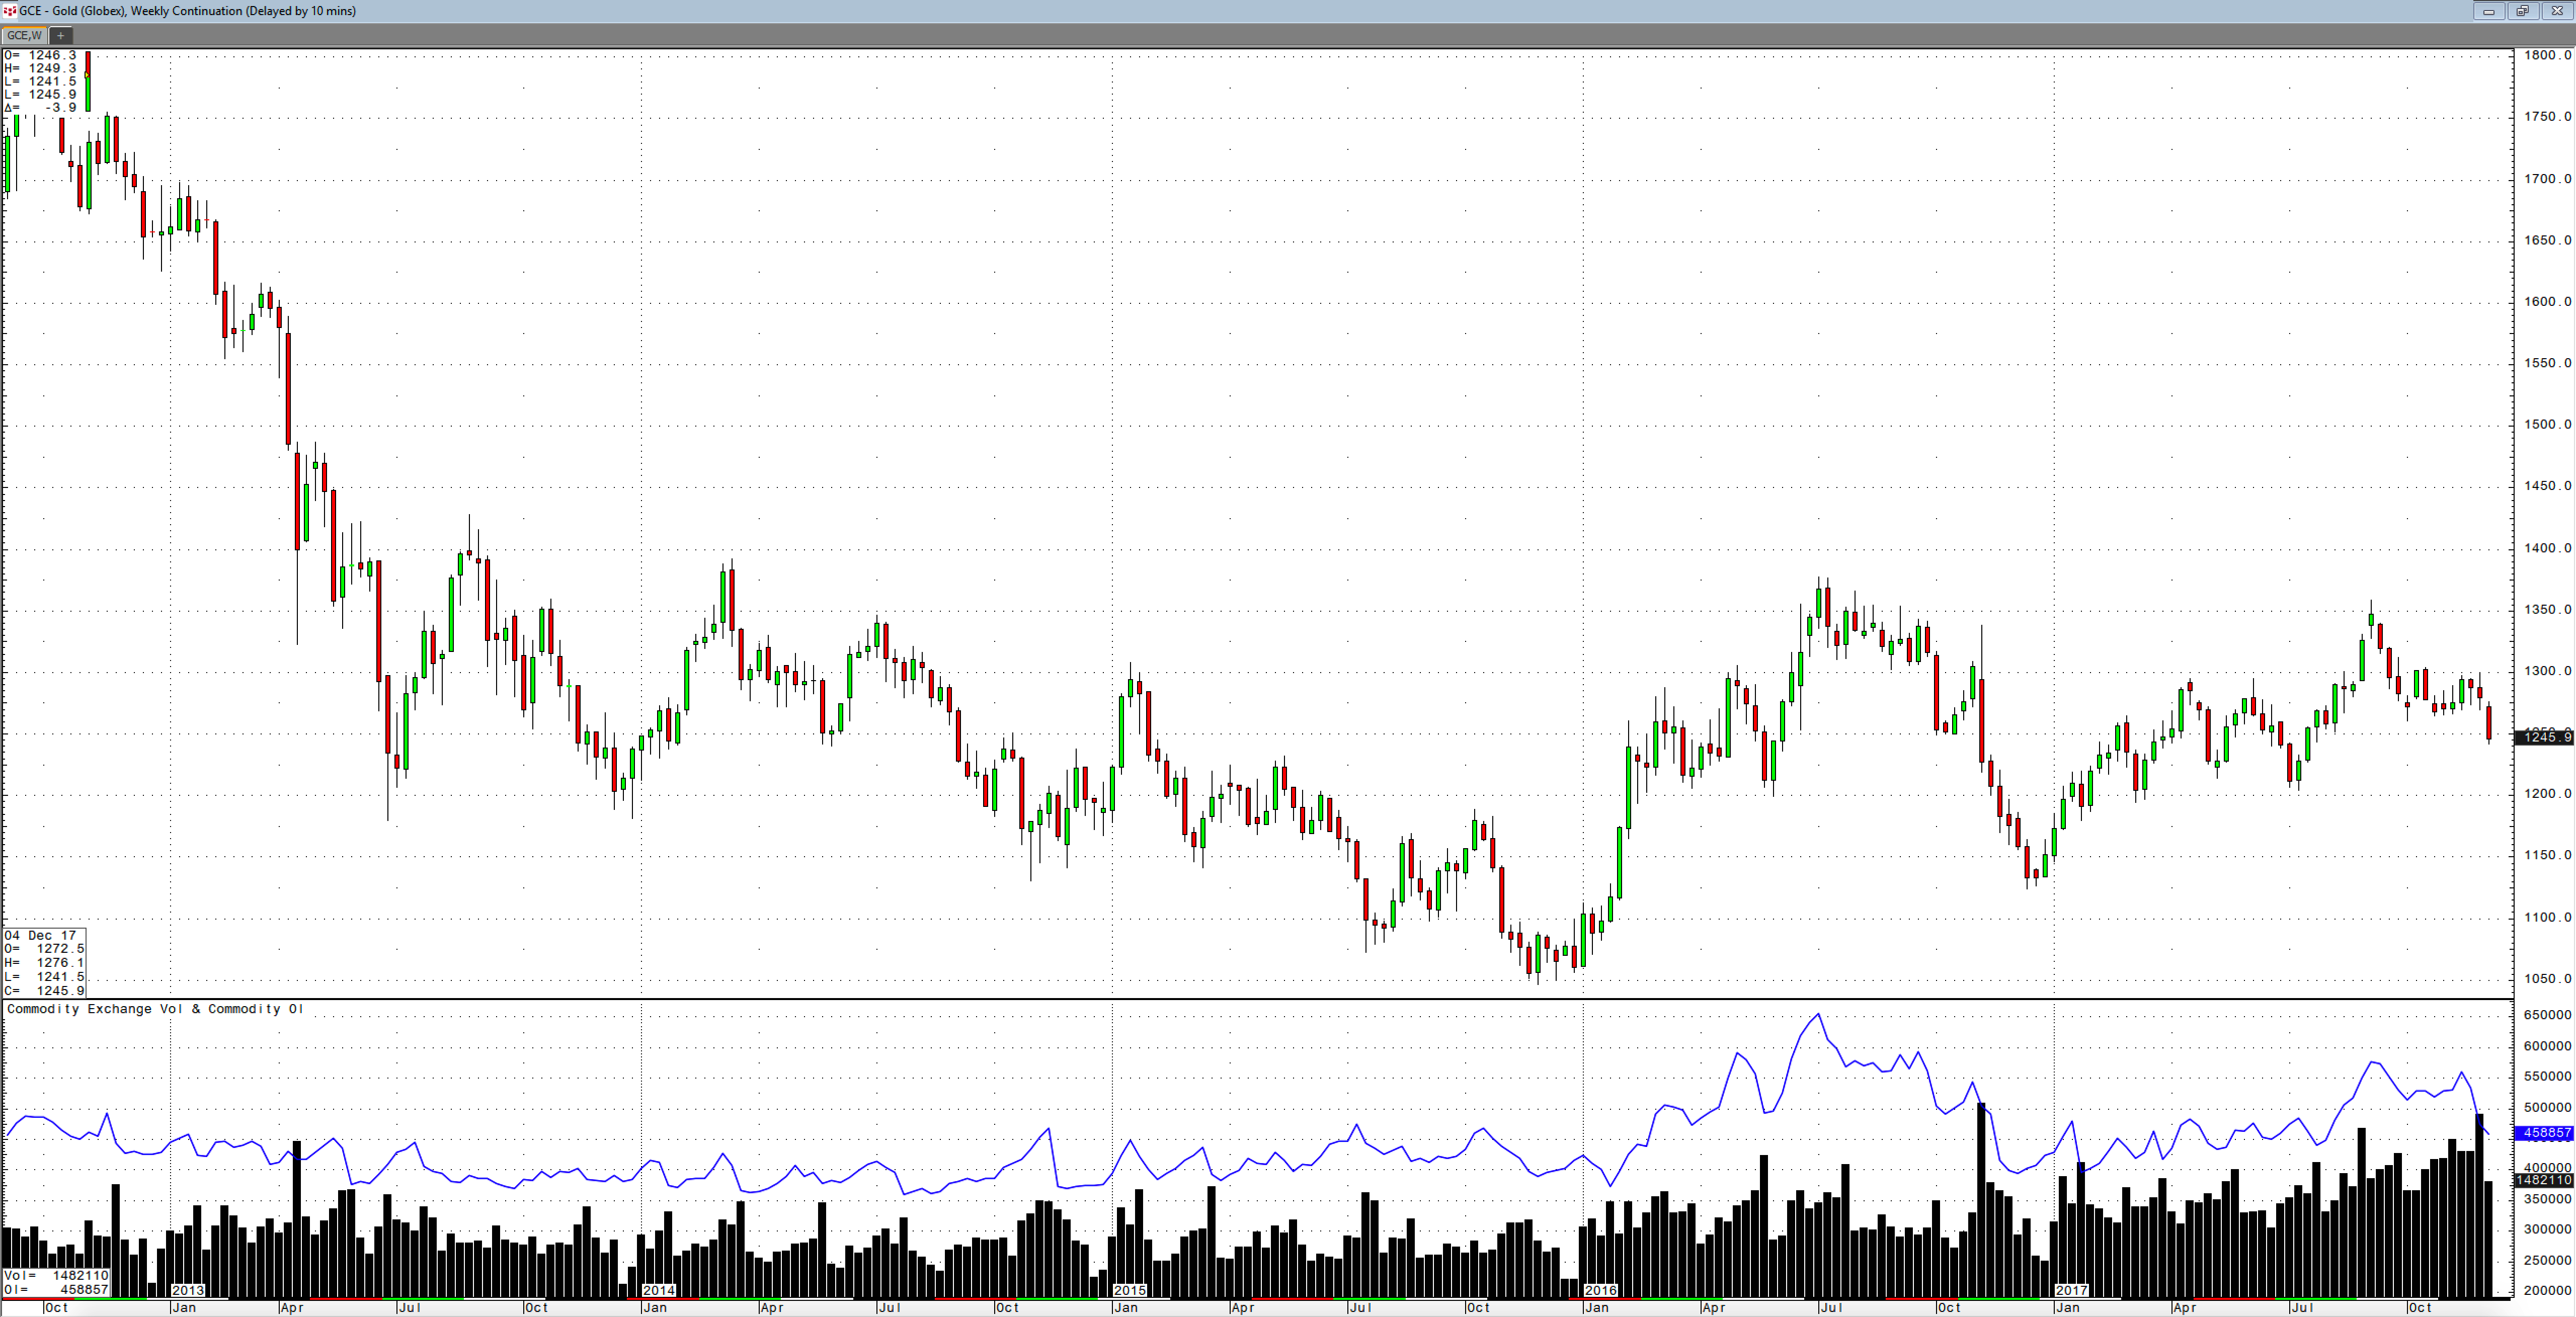Click the 'OI= 458857' readout at bottom left
Screen dimensions: 2576x1317
[56, 1290]
